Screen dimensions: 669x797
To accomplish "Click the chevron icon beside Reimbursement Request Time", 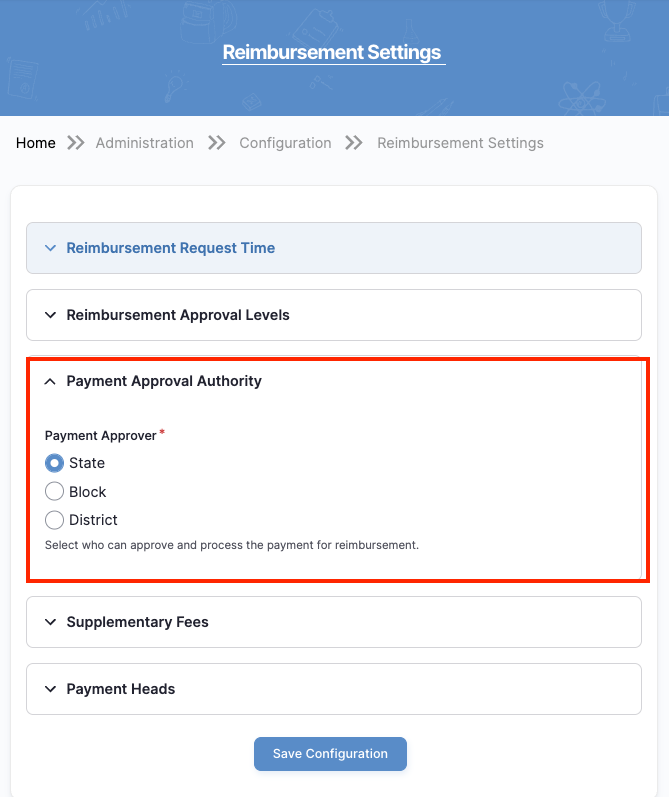I will click(x=51, y=248).
